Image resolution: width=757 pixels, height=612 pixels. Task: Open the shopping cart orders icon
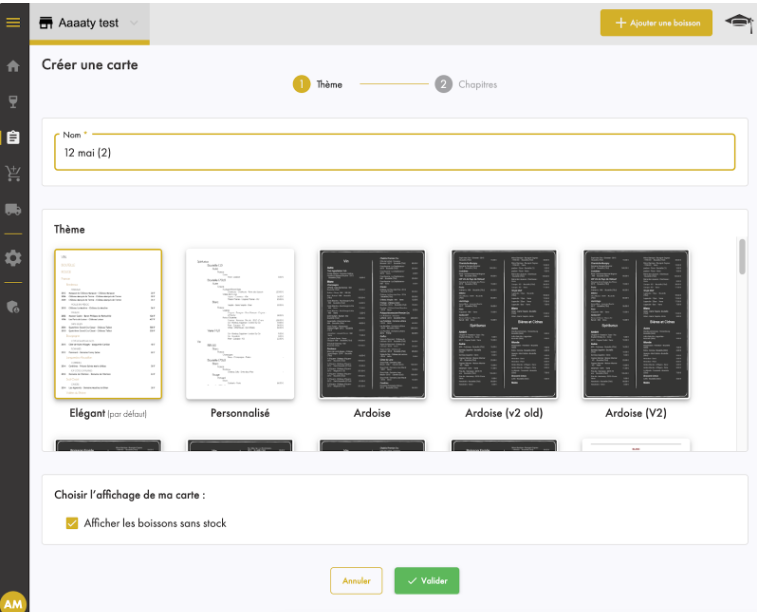(x=14, y=174)
